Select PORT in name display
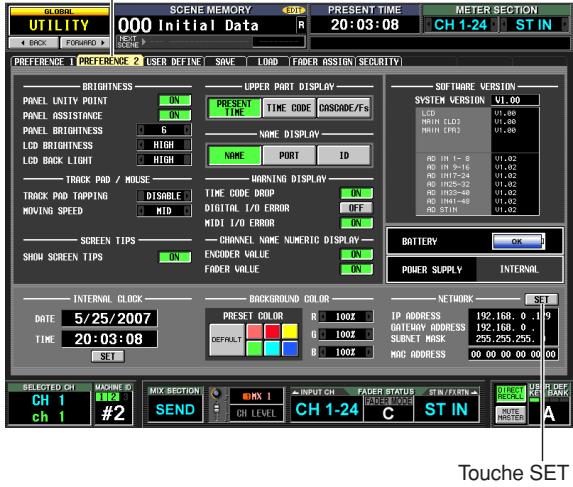 pos(289,156)
